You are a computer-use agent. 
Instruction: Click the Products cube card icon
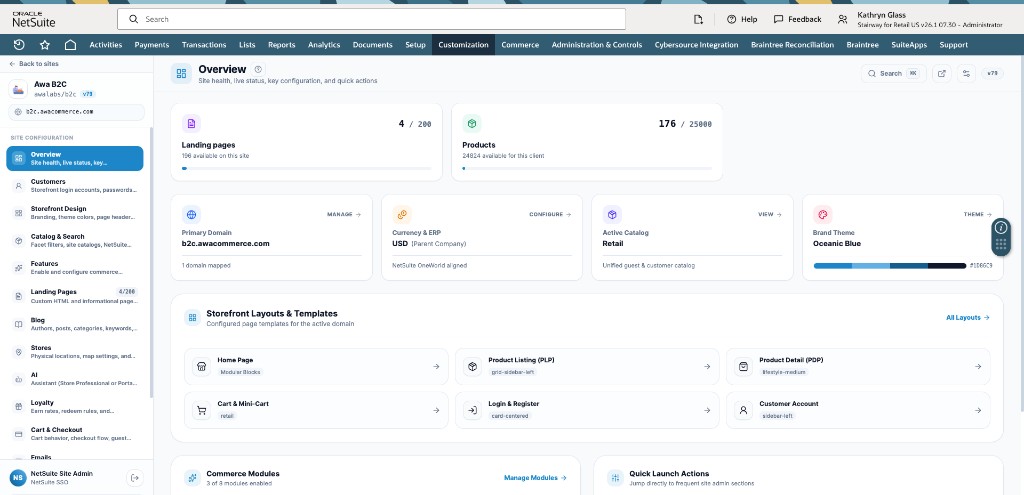coord(472,123)
